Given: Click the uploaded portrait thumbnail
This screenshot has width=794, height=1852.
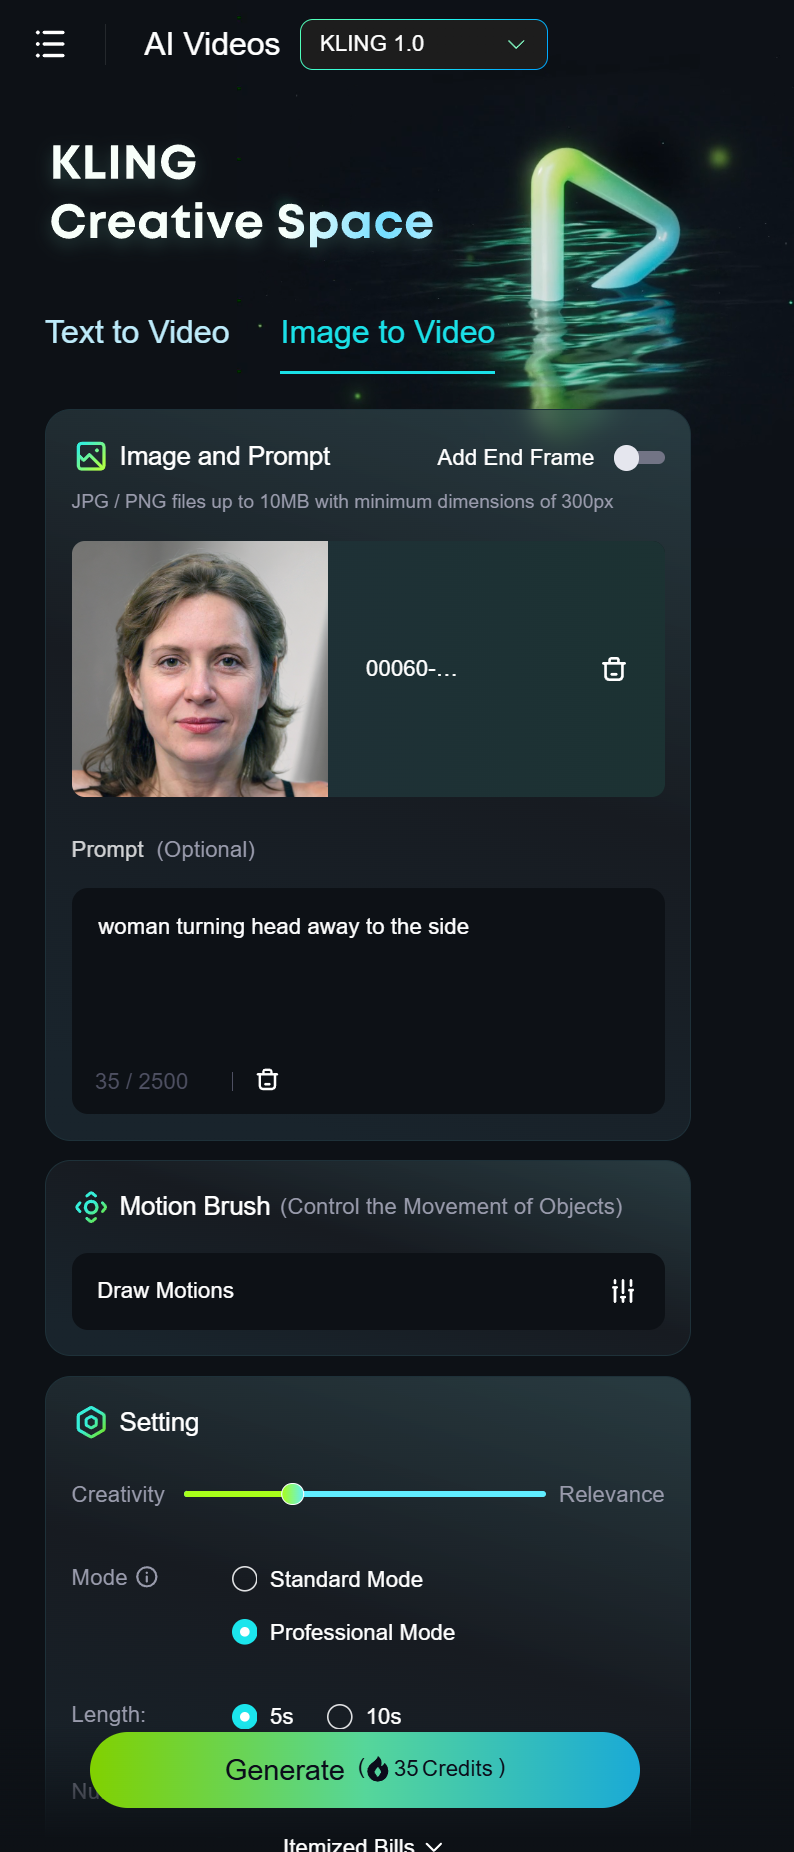Looking at the screenshot, I should pyautogui.click(x=200, y=669).
